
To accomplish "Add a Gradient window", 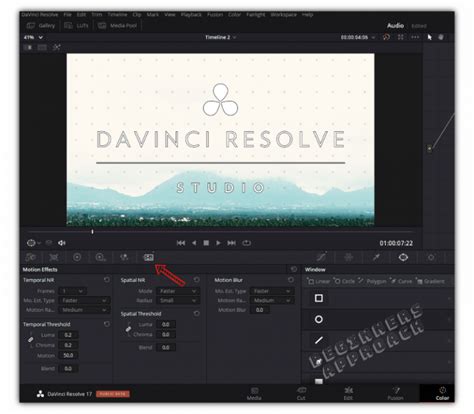I will pyautogui.click(x=430, y=281).
